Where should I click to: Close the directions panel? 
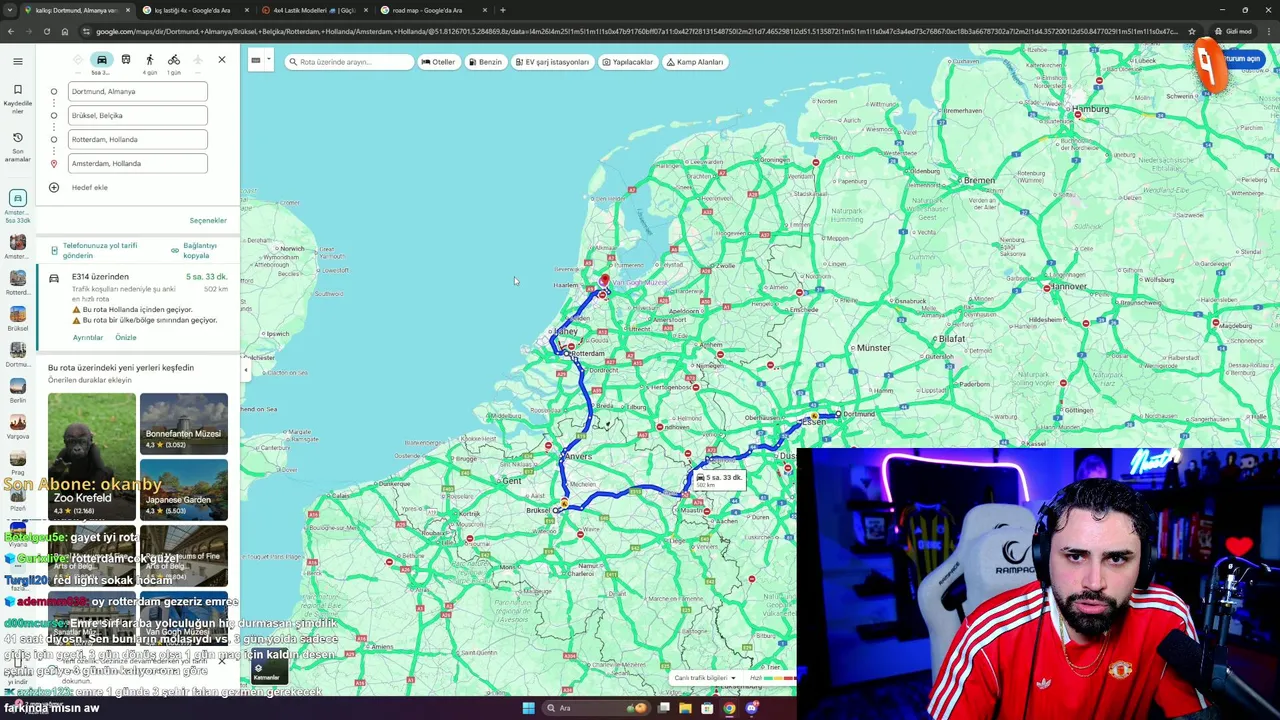point(222,60)
